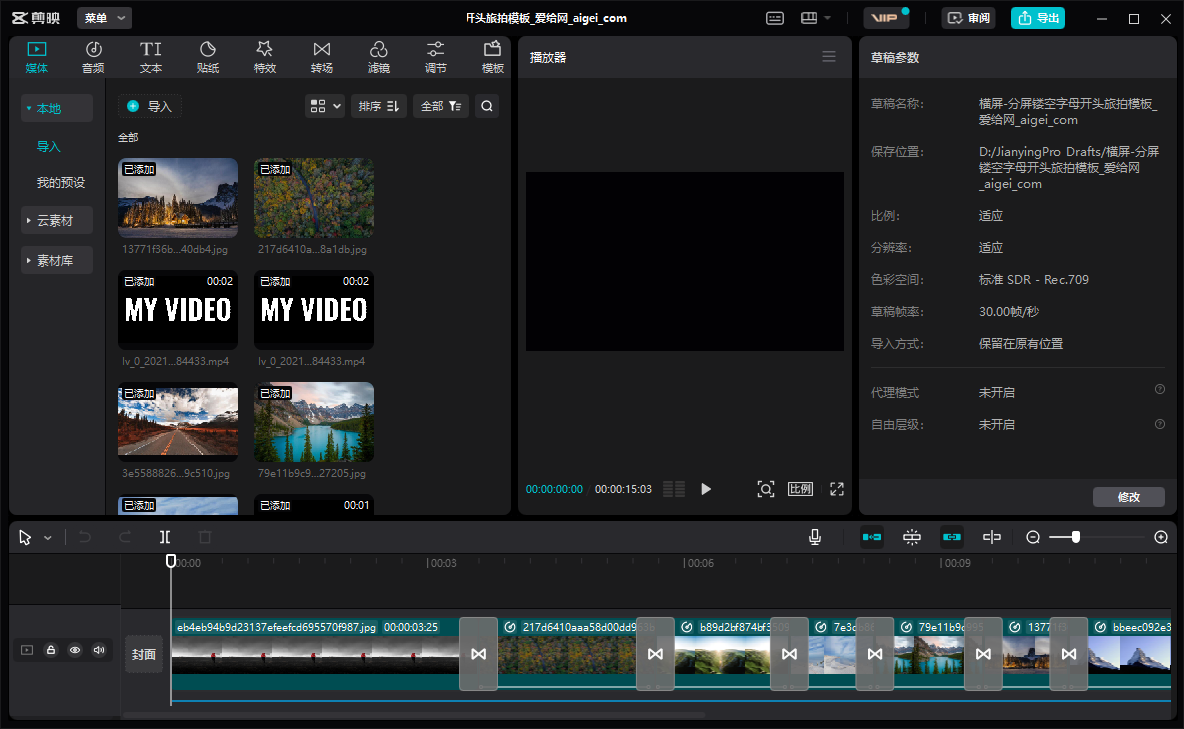
Task: Toggle track visibility eye icon
Action: coord(75,650)
